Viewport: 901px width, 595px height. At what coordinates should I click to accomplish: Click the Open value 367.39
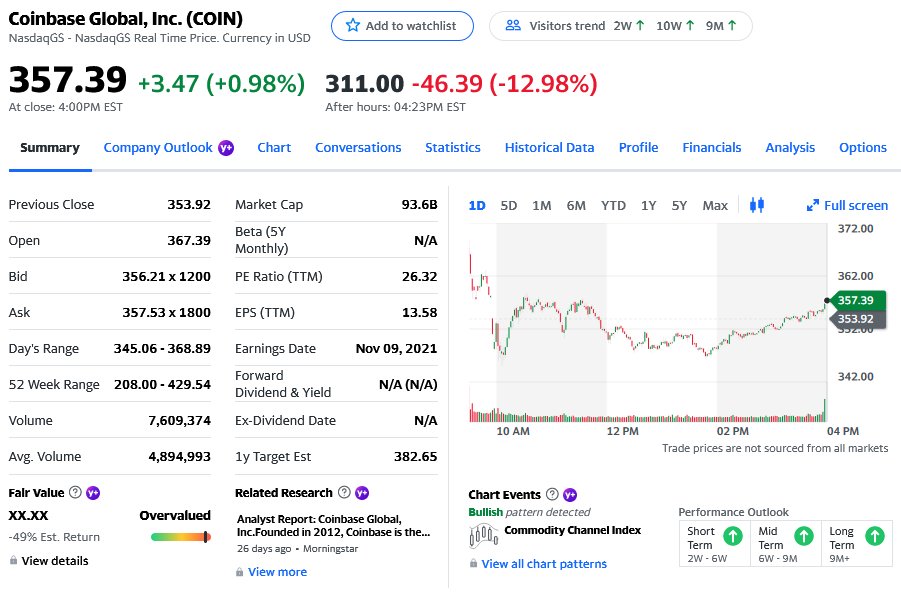pyautogui.click(x=189, y=240)
